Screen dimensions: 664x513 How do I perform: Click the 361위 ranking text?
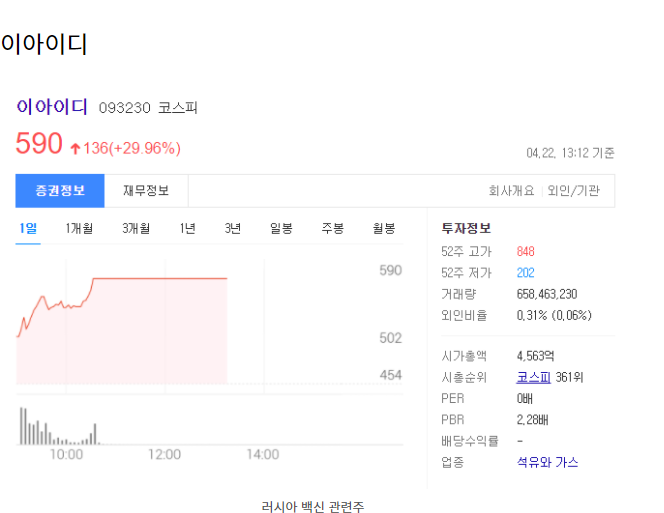pyautogui.click(x=570, y=377)
